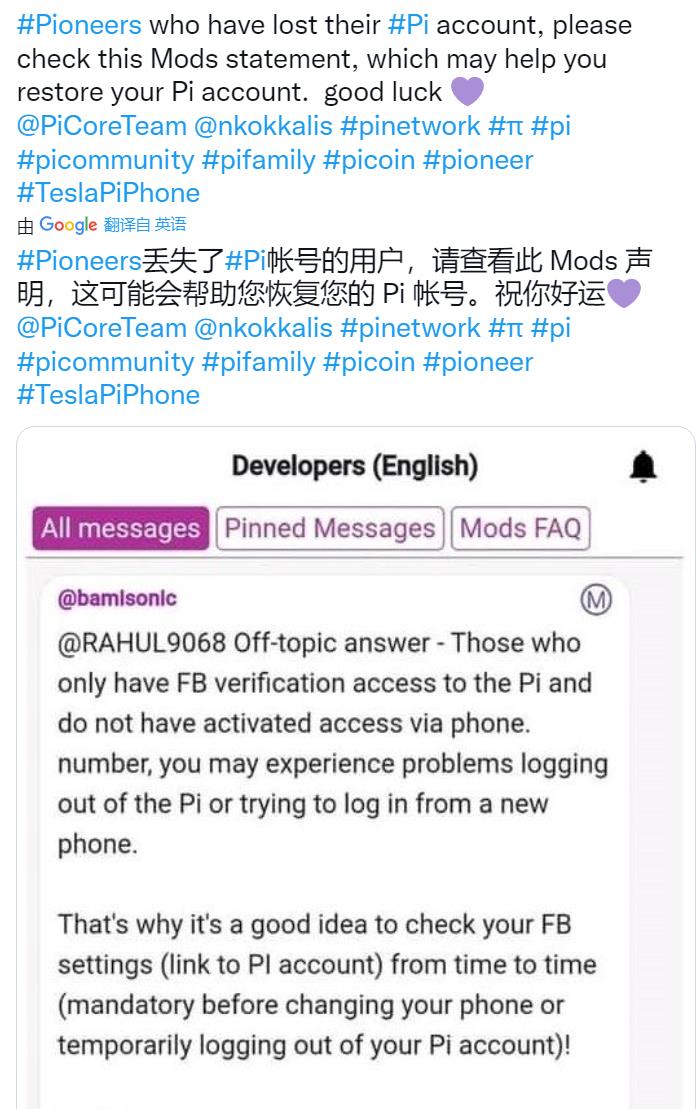The width and height of the screenshot is (696, 1109).
Task: Click the Developers (English) chat title
Action: (x=355, y=466)
